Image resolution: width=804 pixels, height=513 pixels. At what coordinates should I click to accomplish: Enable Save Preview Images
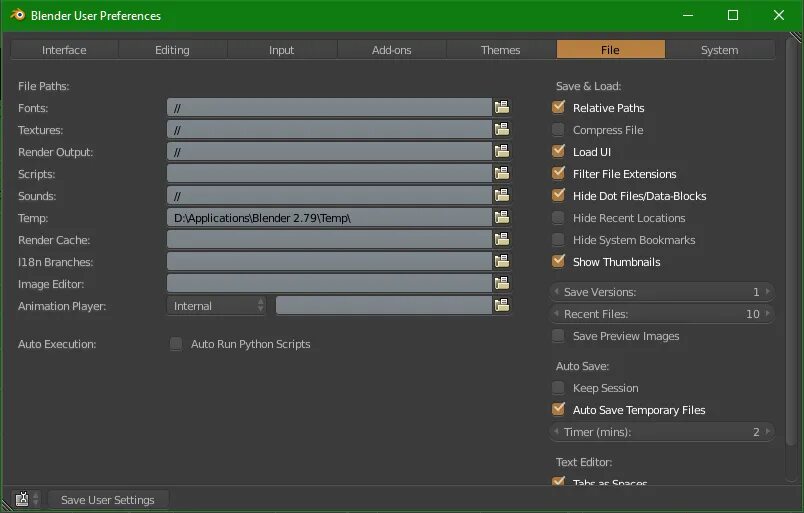(x=558, y=336)
